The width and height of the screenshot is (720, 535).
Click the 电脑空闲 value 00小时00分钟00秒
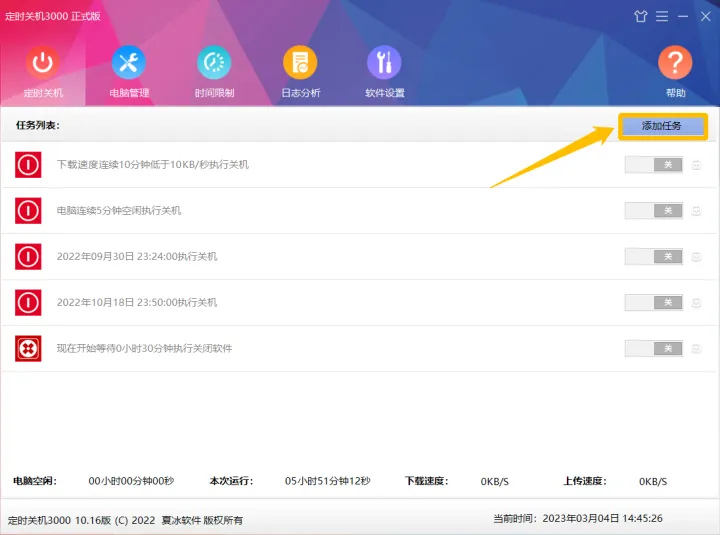click(x=131, y=481)
